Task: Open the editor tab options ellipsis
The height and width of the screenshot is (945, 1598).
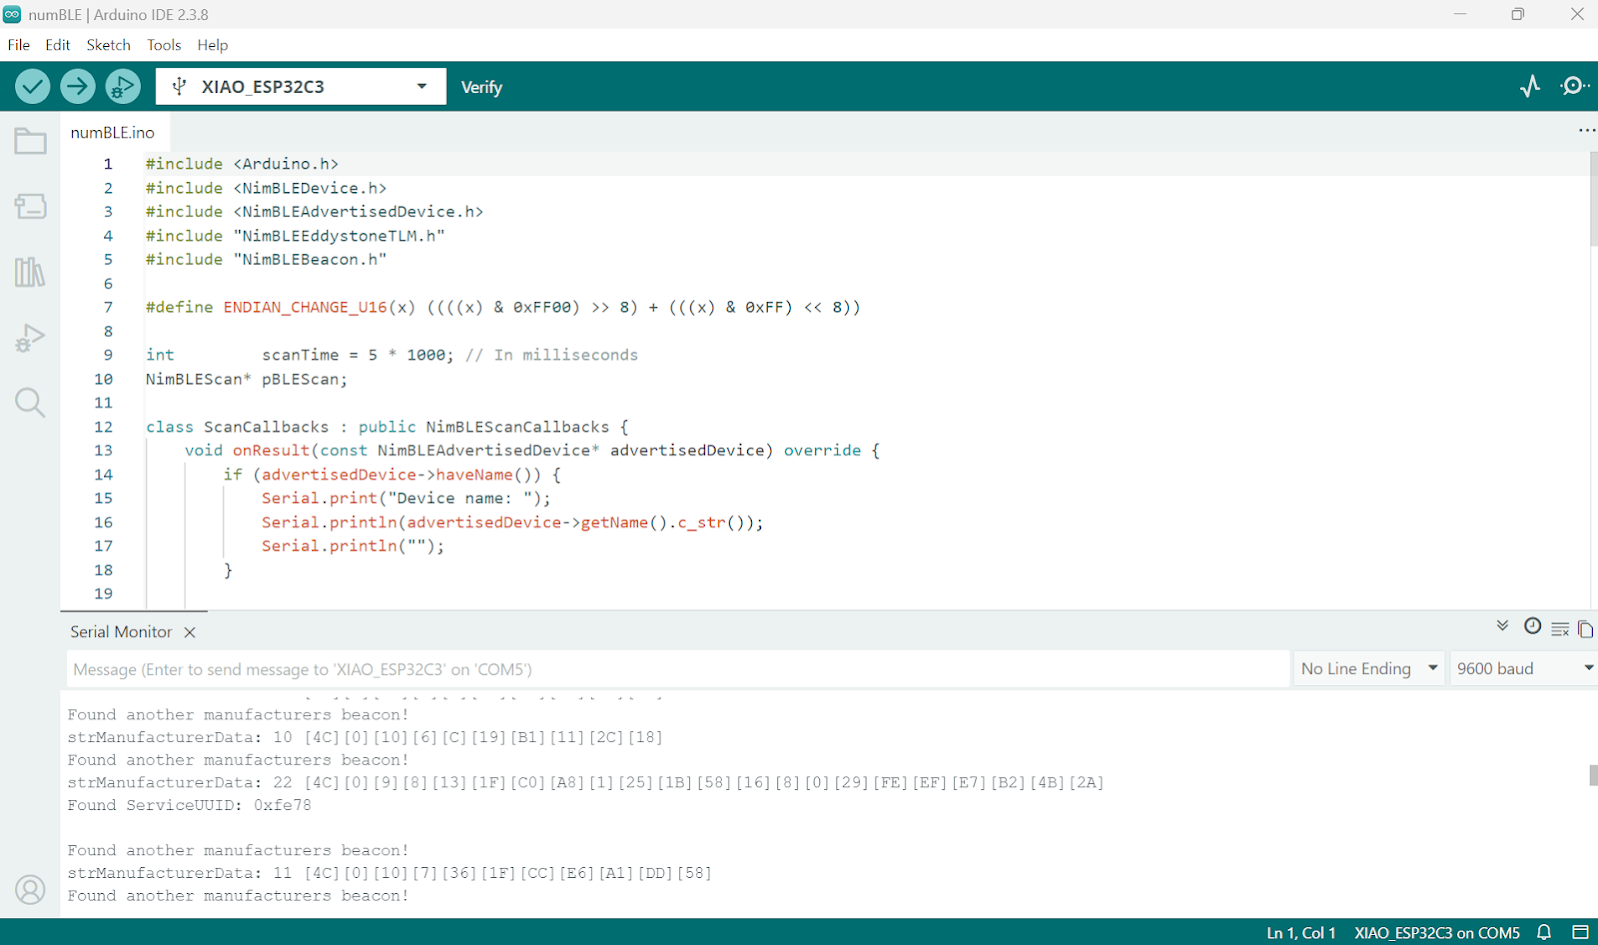Action: (1586, 131)
